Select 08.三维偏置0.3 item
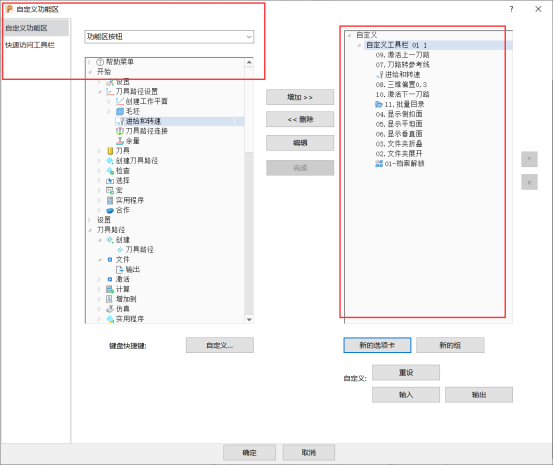The width and height of the screenshot is (554, 466). click(401, 84)
